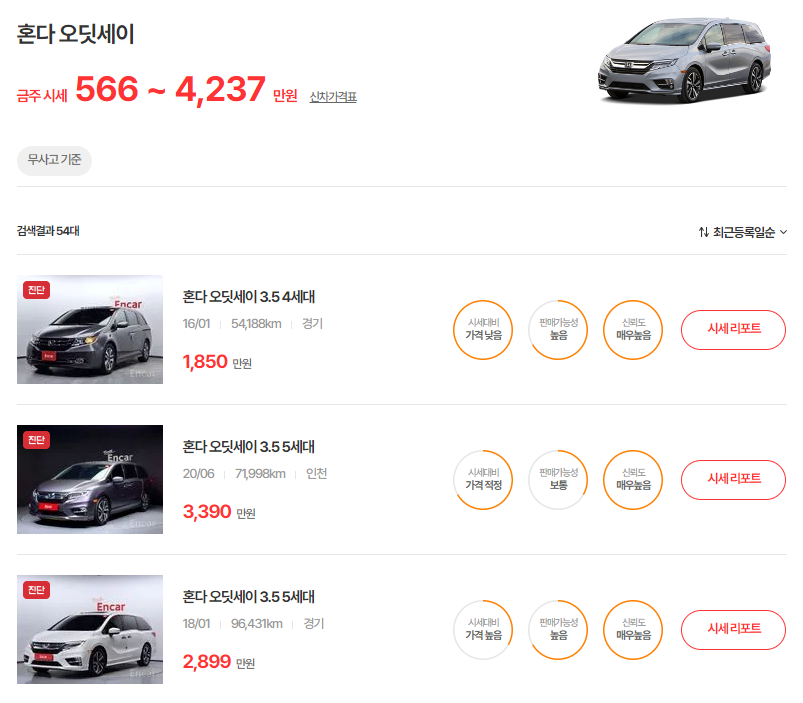Click the 신뢰도 매우높음 circle for the first listing
The image size is (803, 703).
[x=633, y=330]
